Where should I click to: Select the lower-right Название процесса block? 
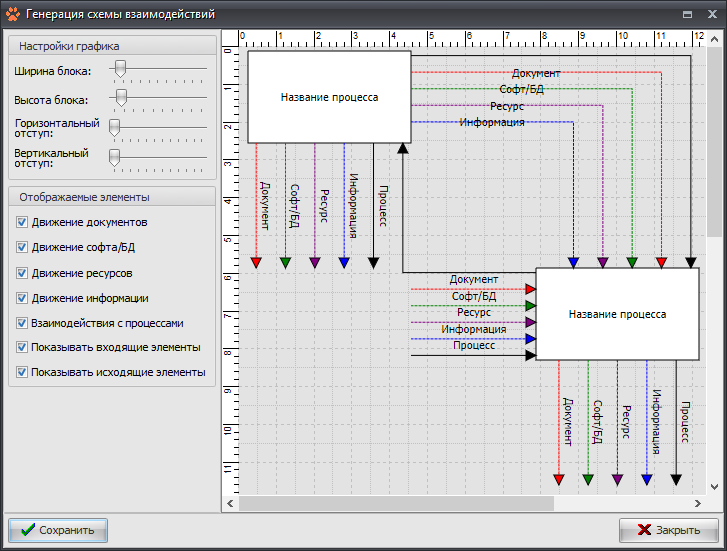click(617, 314)
